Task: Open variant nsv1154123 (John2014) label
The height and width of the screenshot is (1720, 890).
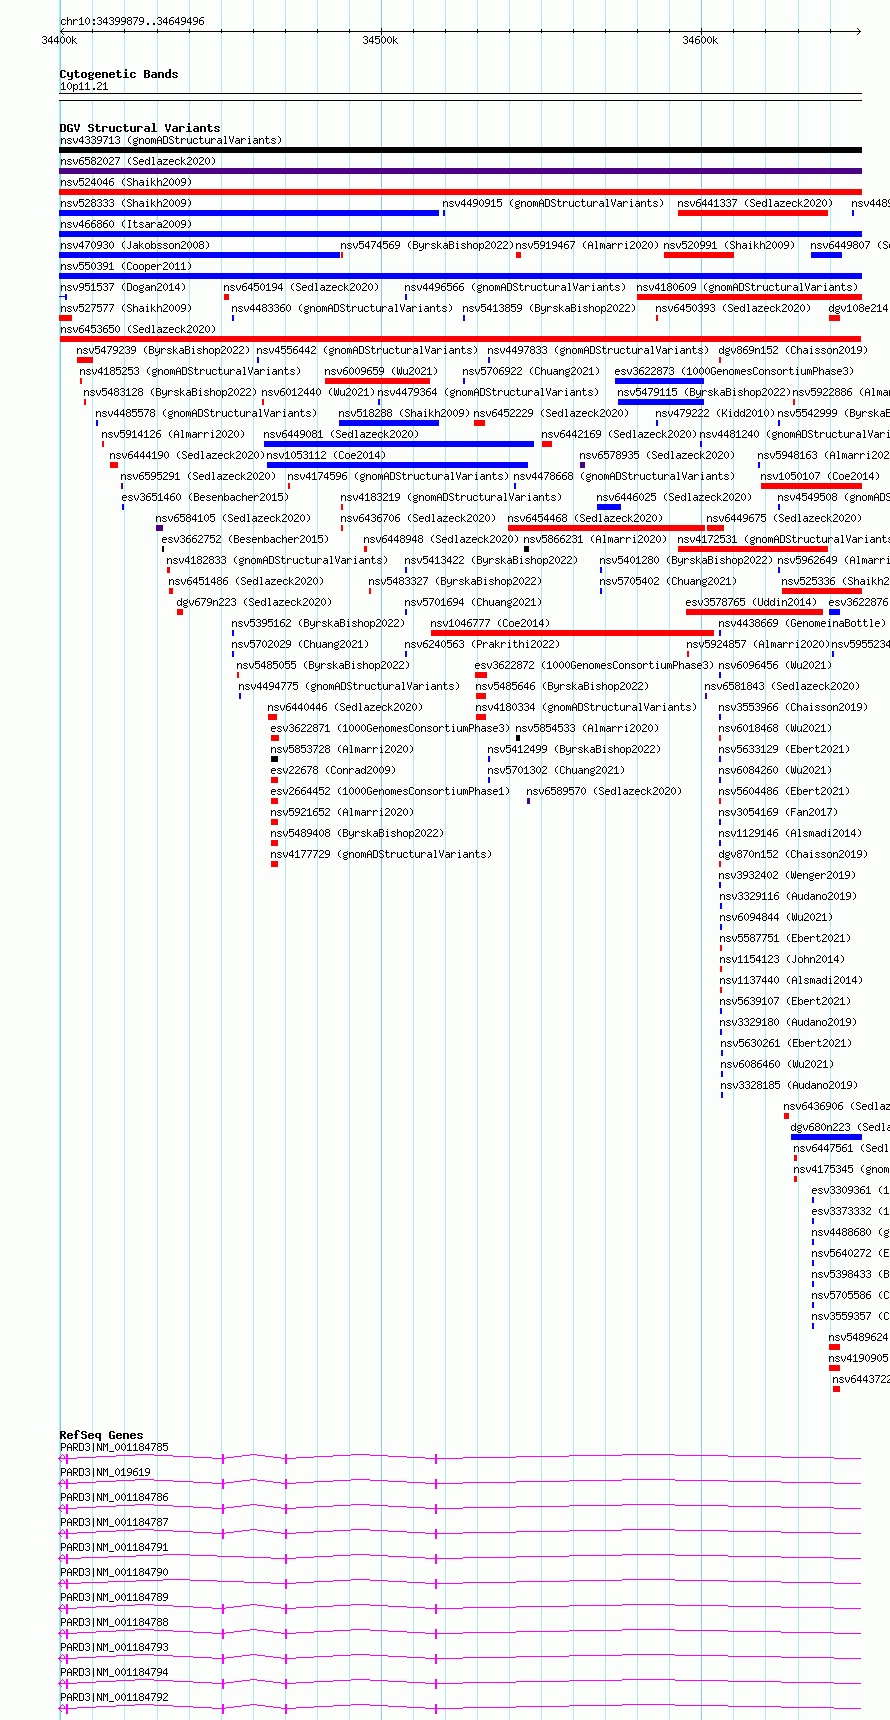Action: (x=781, y=959)
